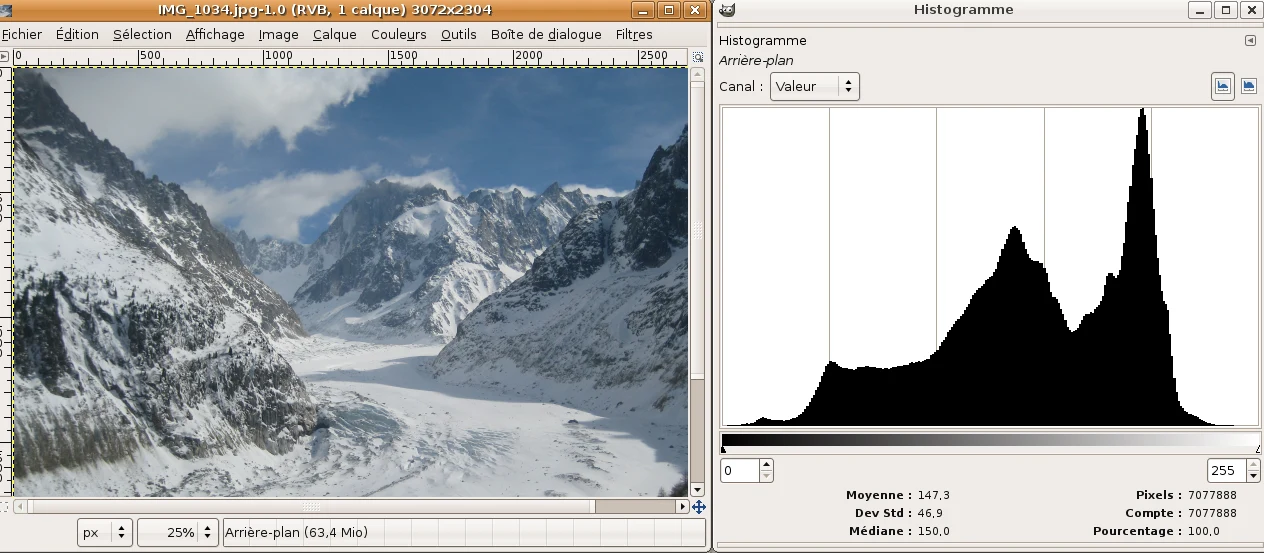Screen dimensions: 1264x553
Task: Switch histogram to logarithmic display
Action: [x=1248, y=86]
